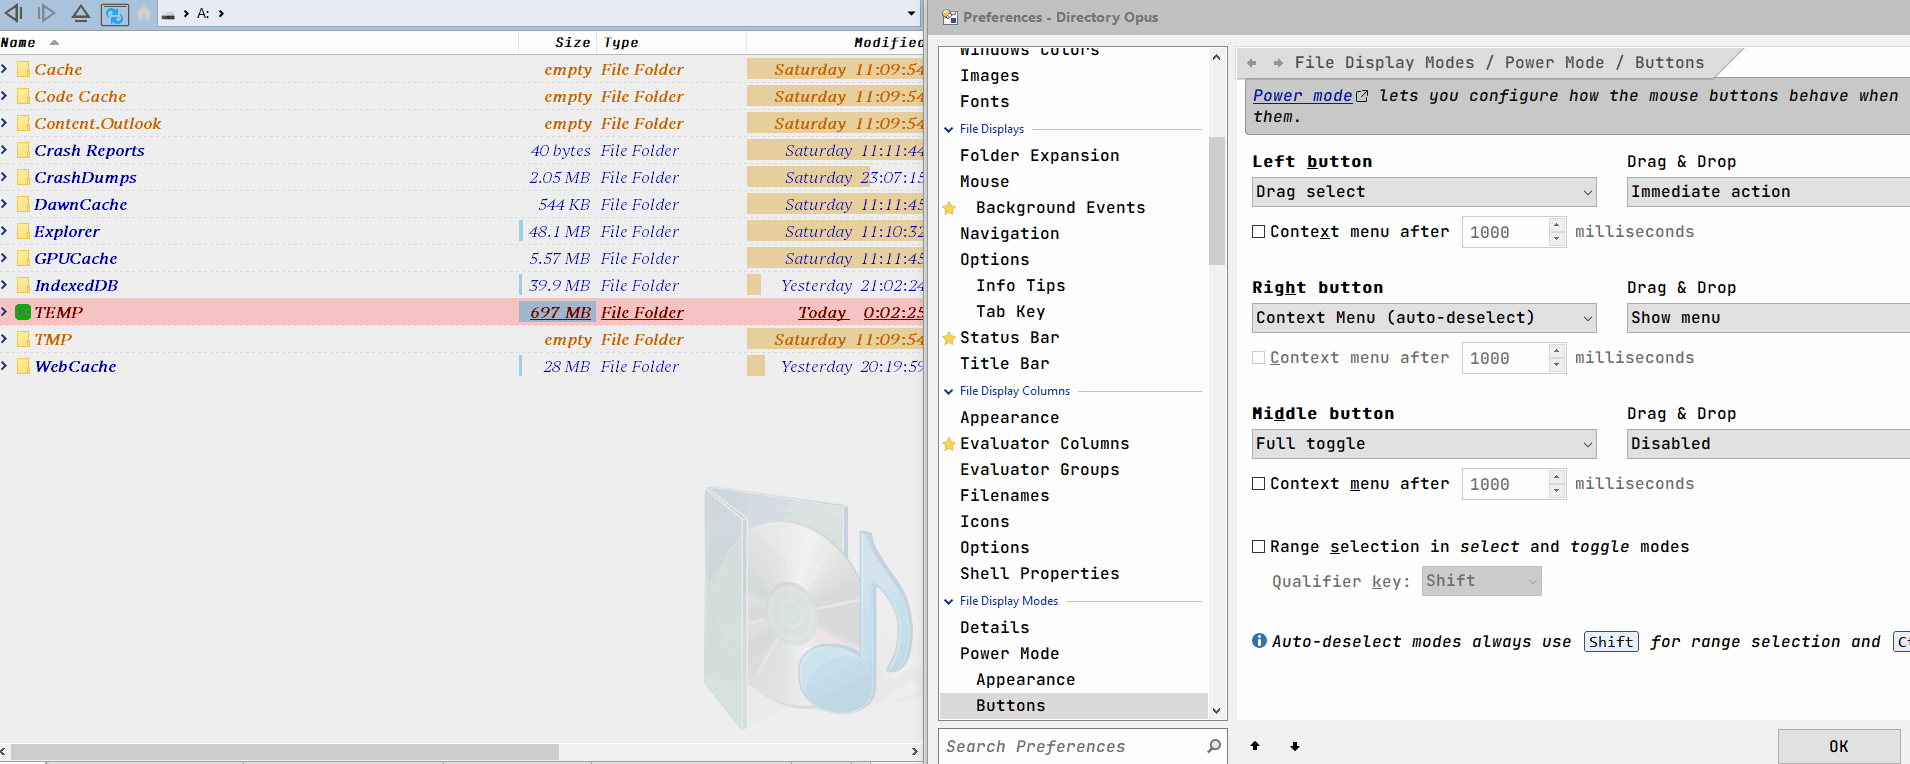Screen dimensions: 1910x764
Task: Enable Middle button Context menu after checkbox
Action: pos(1259,484)
